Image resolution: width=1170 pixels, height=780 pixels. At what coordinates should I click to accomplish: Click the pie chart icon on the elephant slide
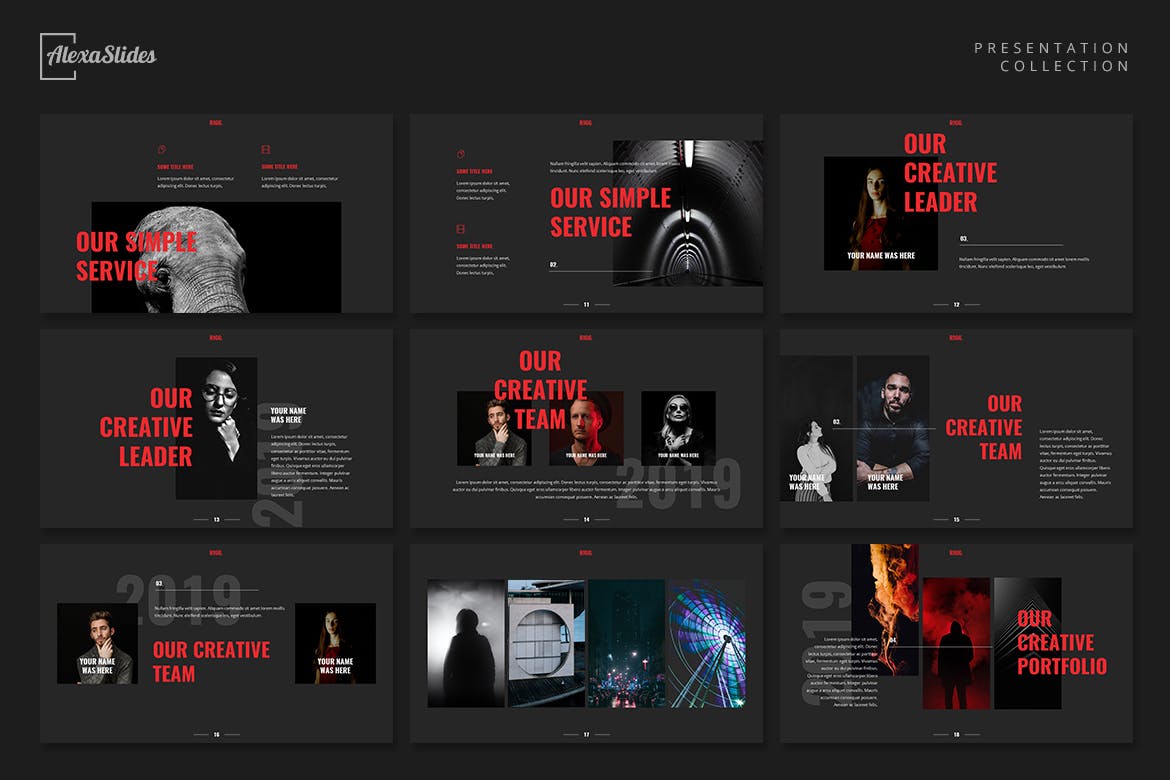click(x=161, y=149)
